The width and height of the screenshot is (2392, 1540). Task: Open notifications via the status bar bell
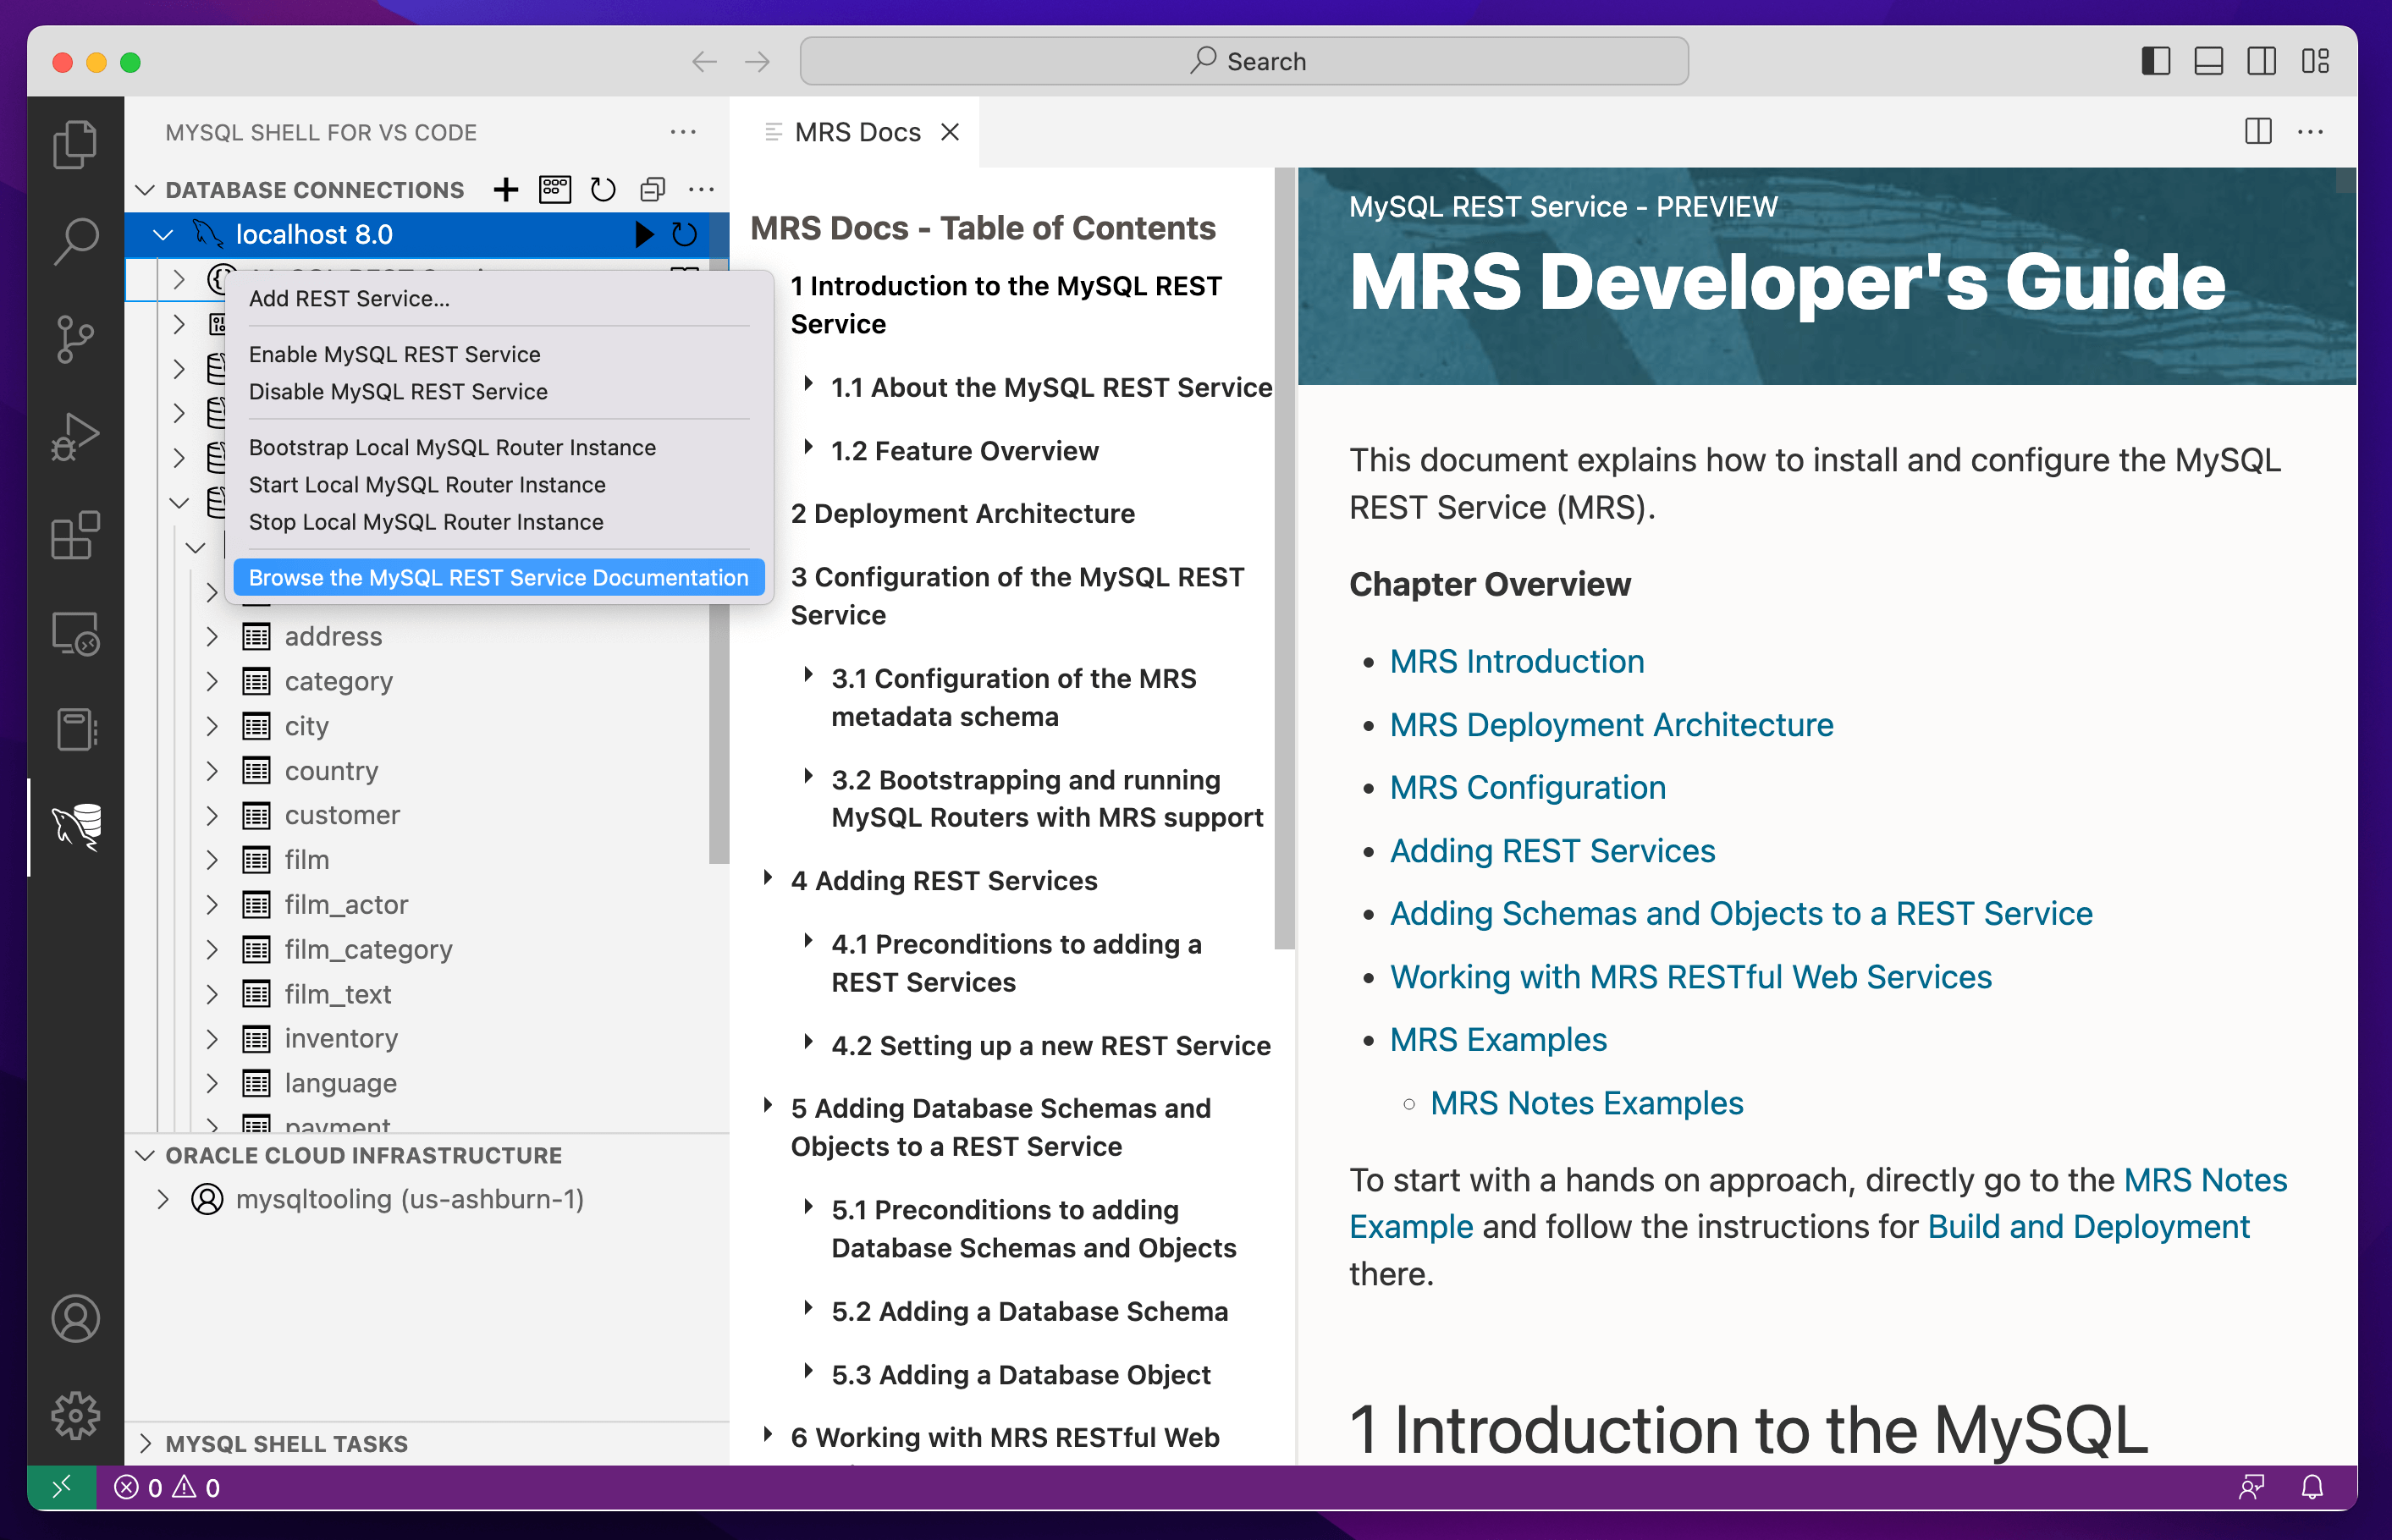pyautogui.click(x=2312, y=1487)
